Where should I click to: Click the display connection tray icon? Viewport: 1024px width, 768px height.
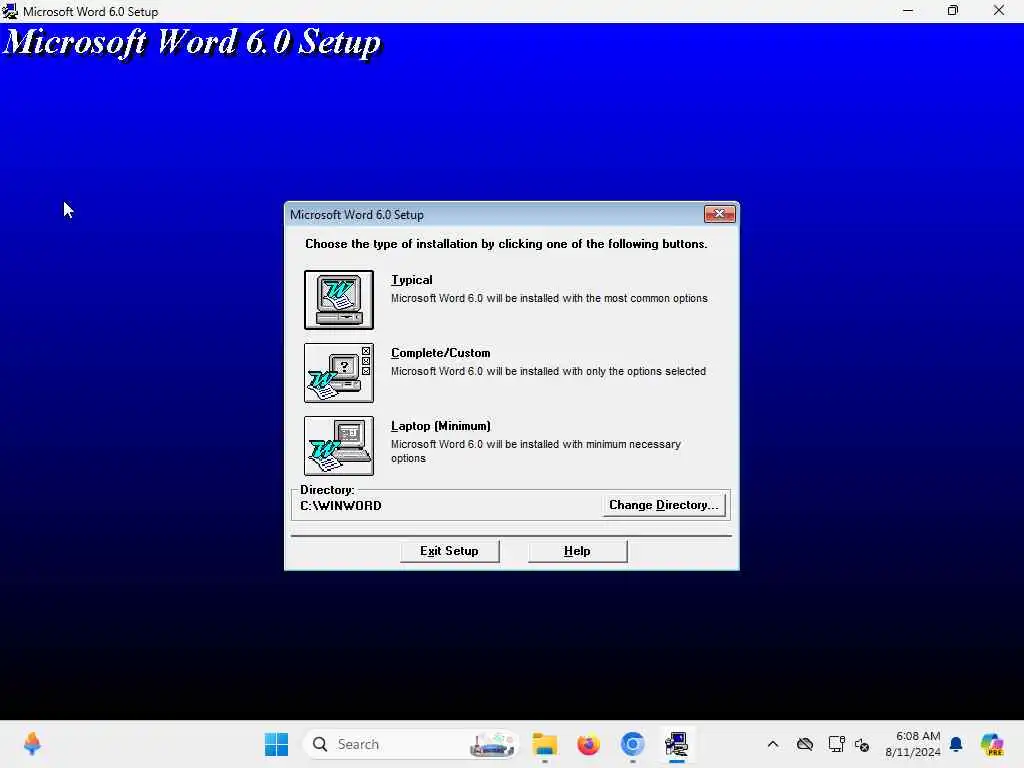coord(837,744)
